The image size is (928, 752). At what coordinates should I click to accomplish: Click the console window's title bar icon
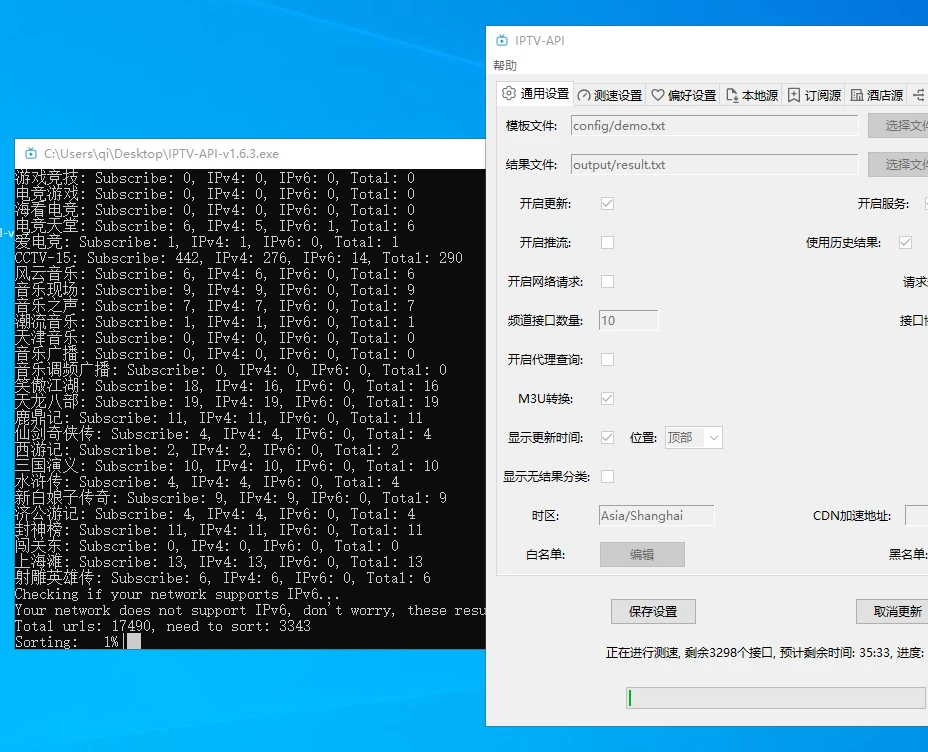(x=31, y=154)
